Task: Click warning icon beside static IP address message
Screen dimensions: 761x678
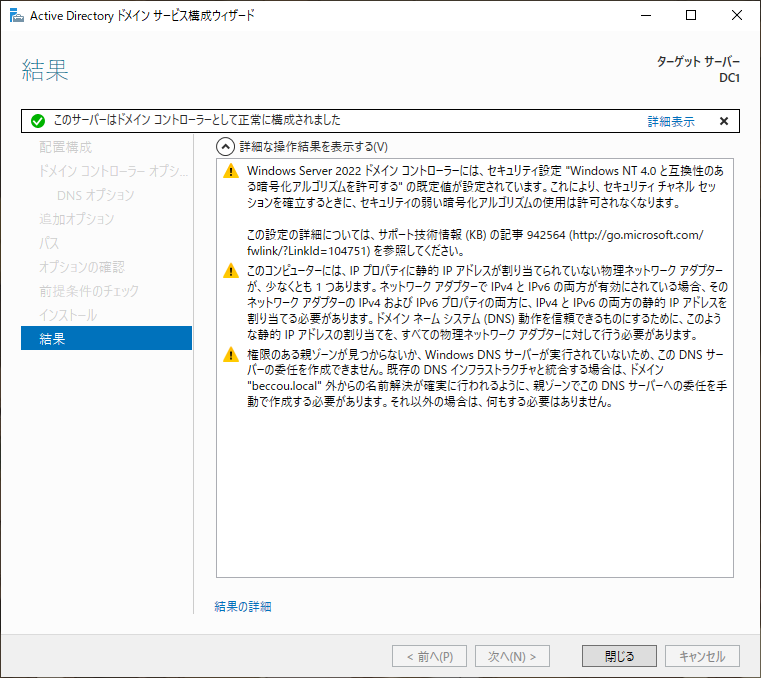Action: [231, 271]
